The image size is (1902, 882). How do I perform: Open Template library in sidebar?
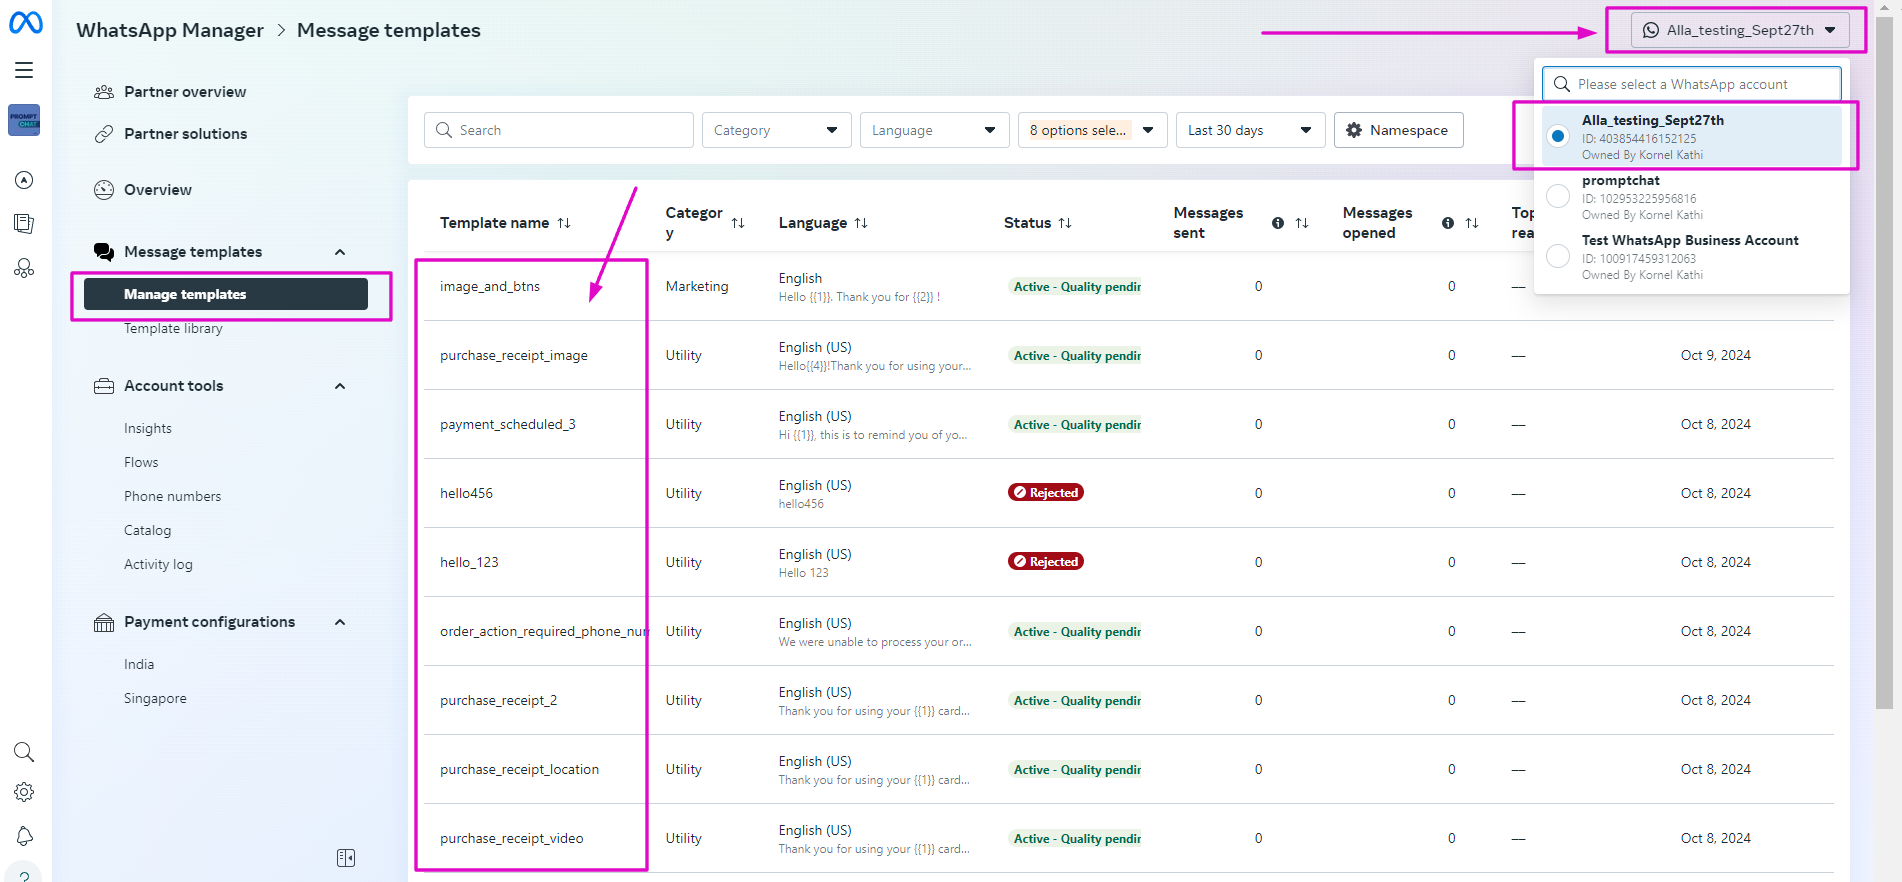pyautogui.click(x=173, y=328)
